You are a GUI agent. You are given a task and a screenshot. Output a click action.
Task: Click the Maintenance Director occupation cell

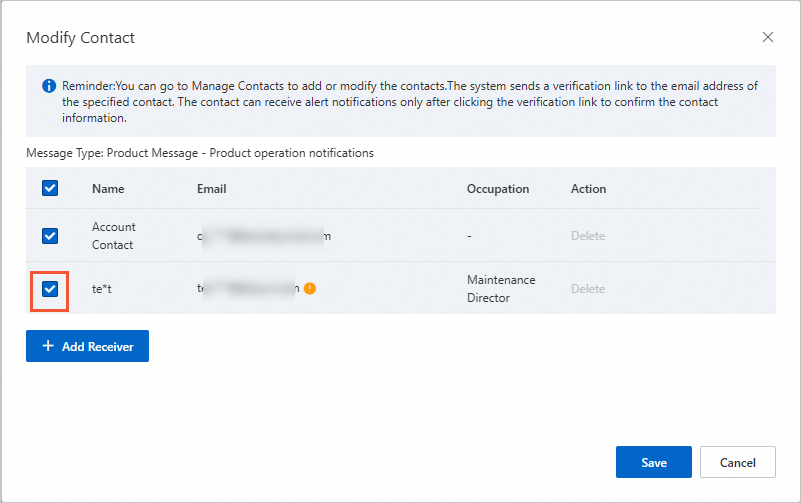point(501,289)
